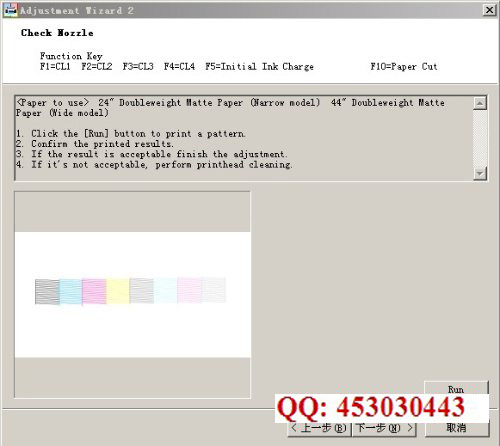Click the magenta nozzle pattern block
The height and width of the screenshot is (446, 500).
[x=94, y=292]
